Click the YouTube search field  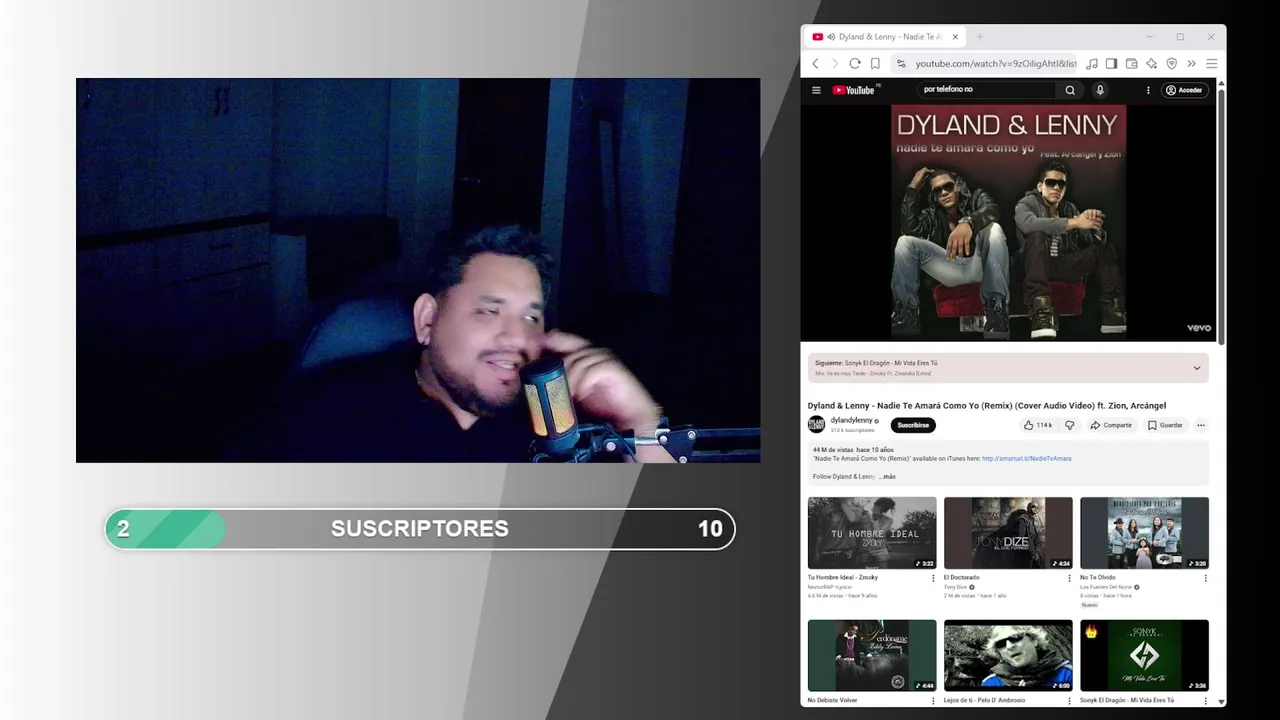986,90
